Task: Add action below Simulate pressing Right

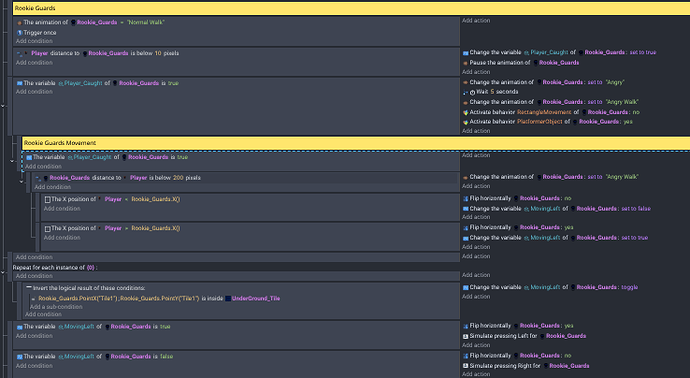Action: coord(476,374)
